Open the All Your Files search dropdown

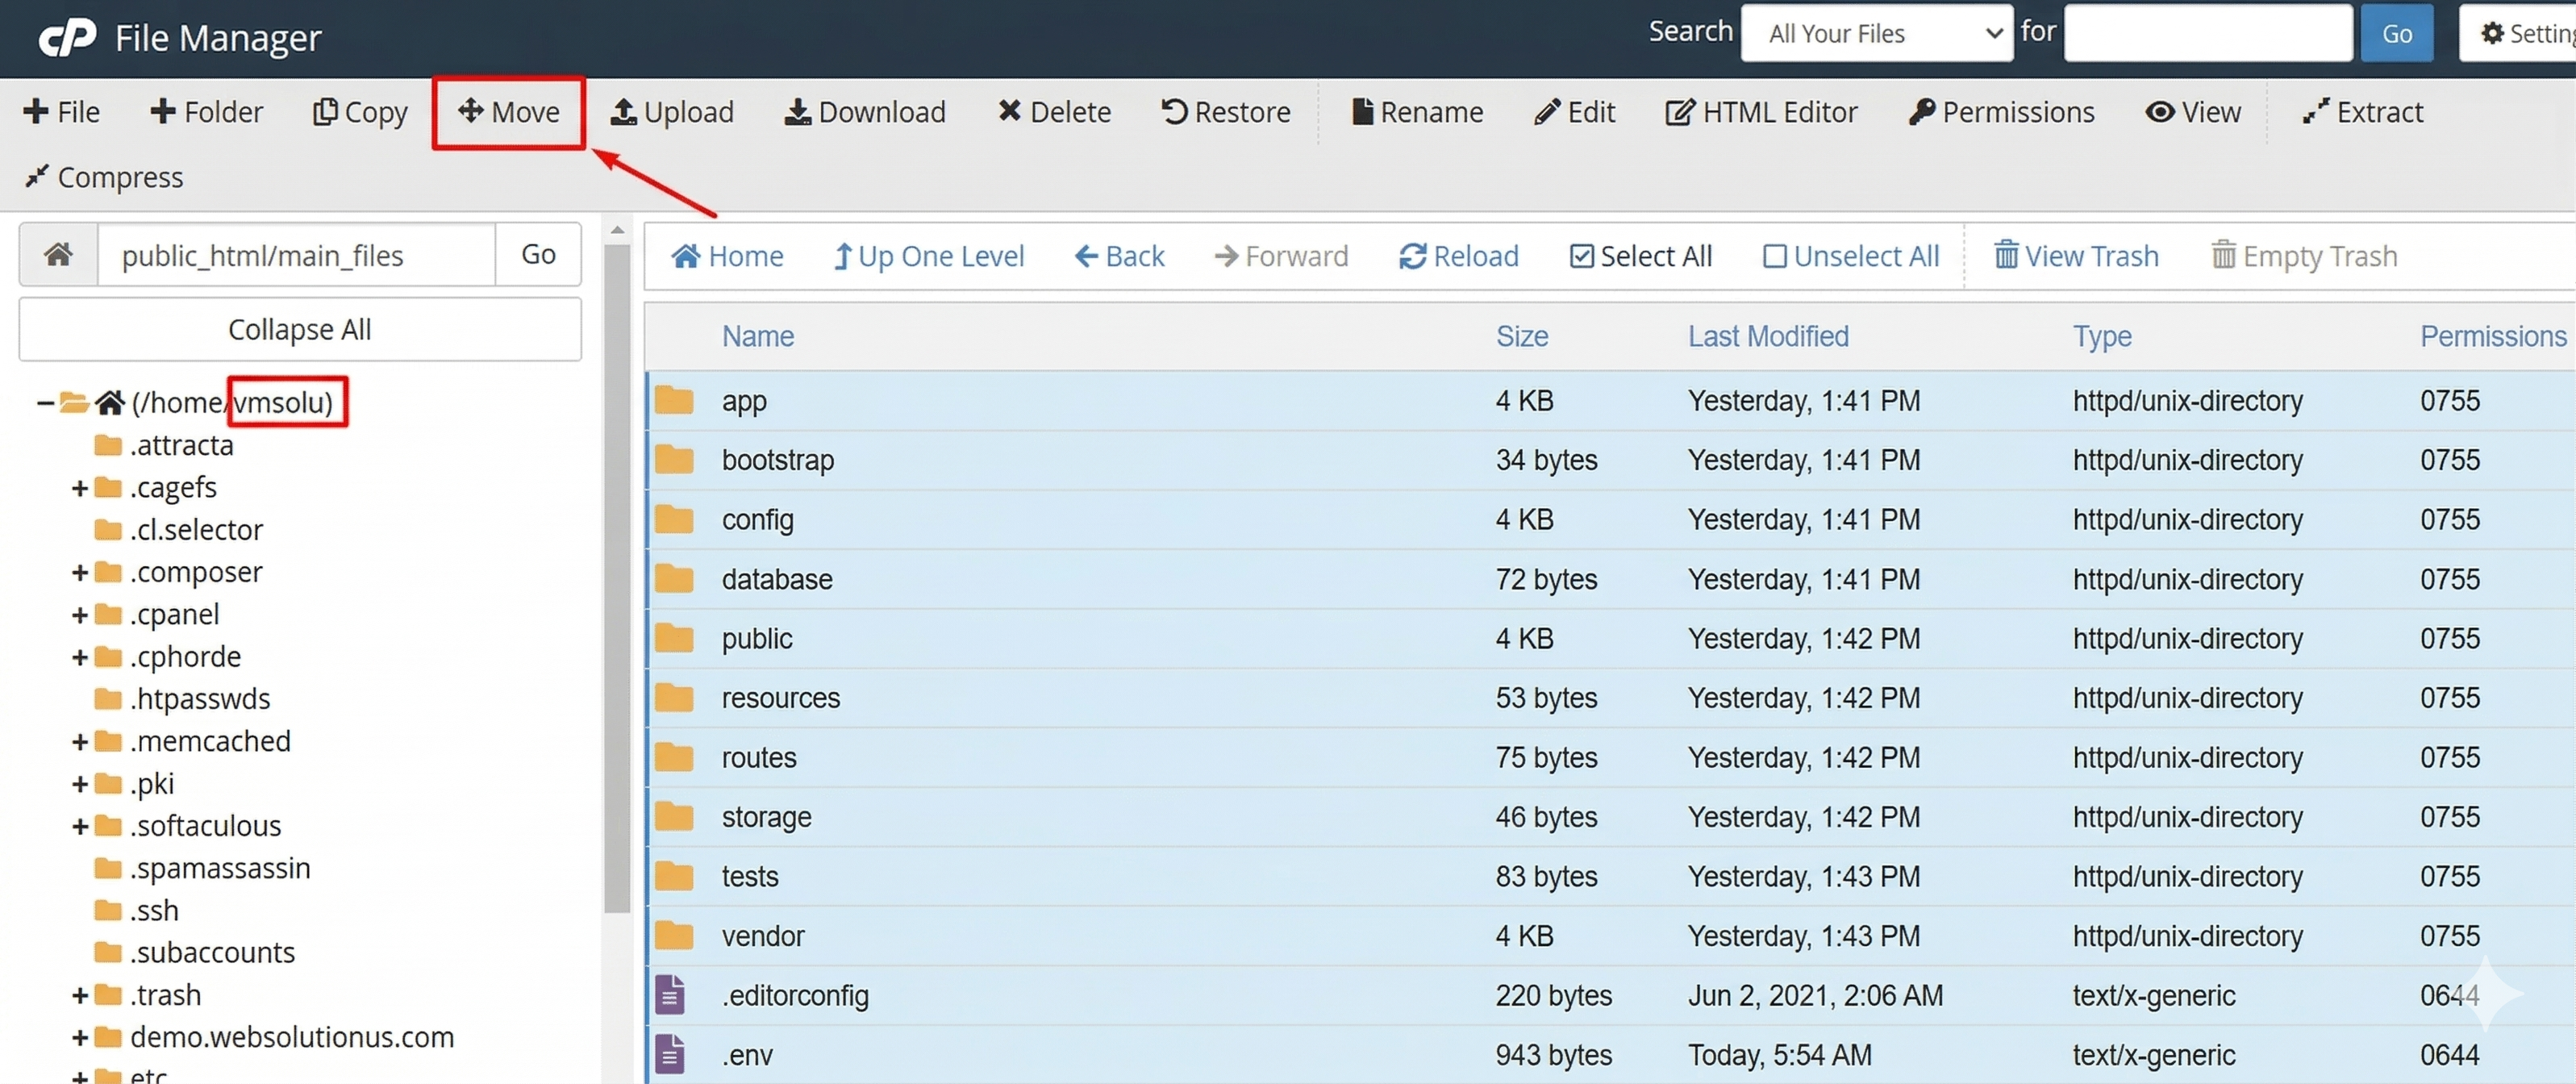click(1877, 33)
